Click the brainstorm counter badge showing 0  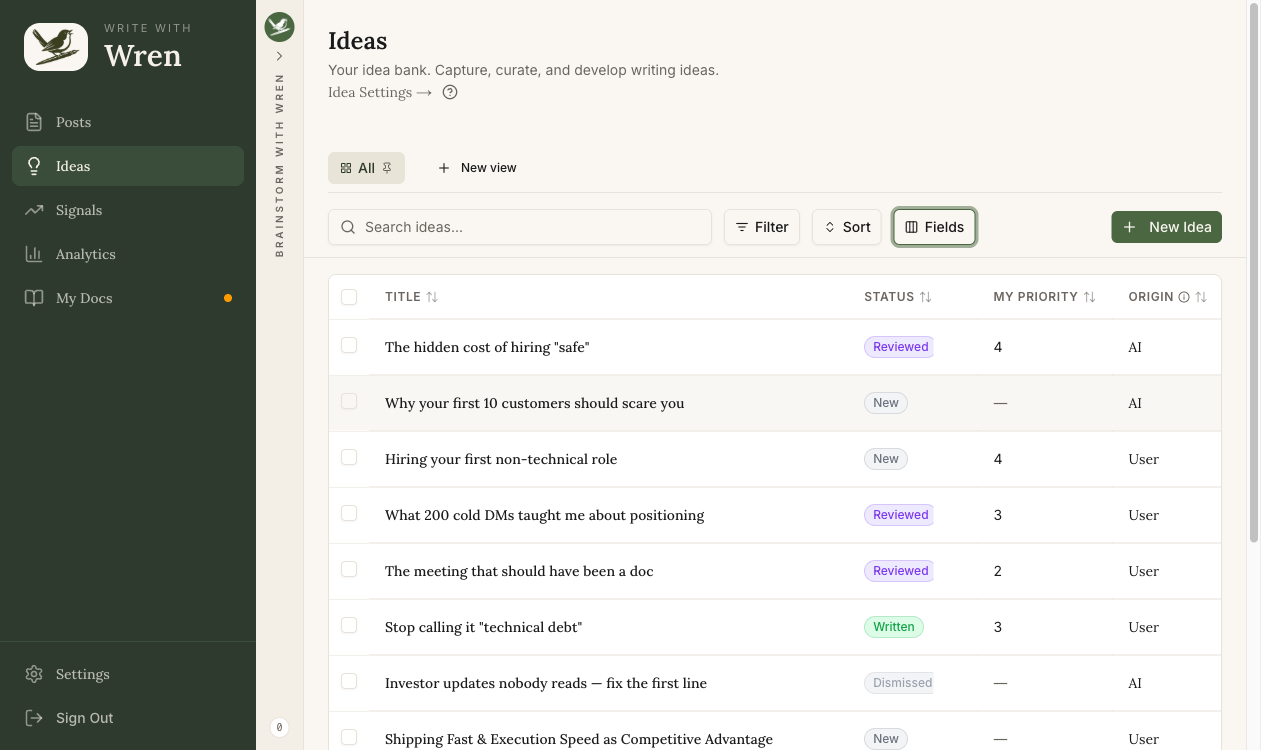tap(279, 727)
